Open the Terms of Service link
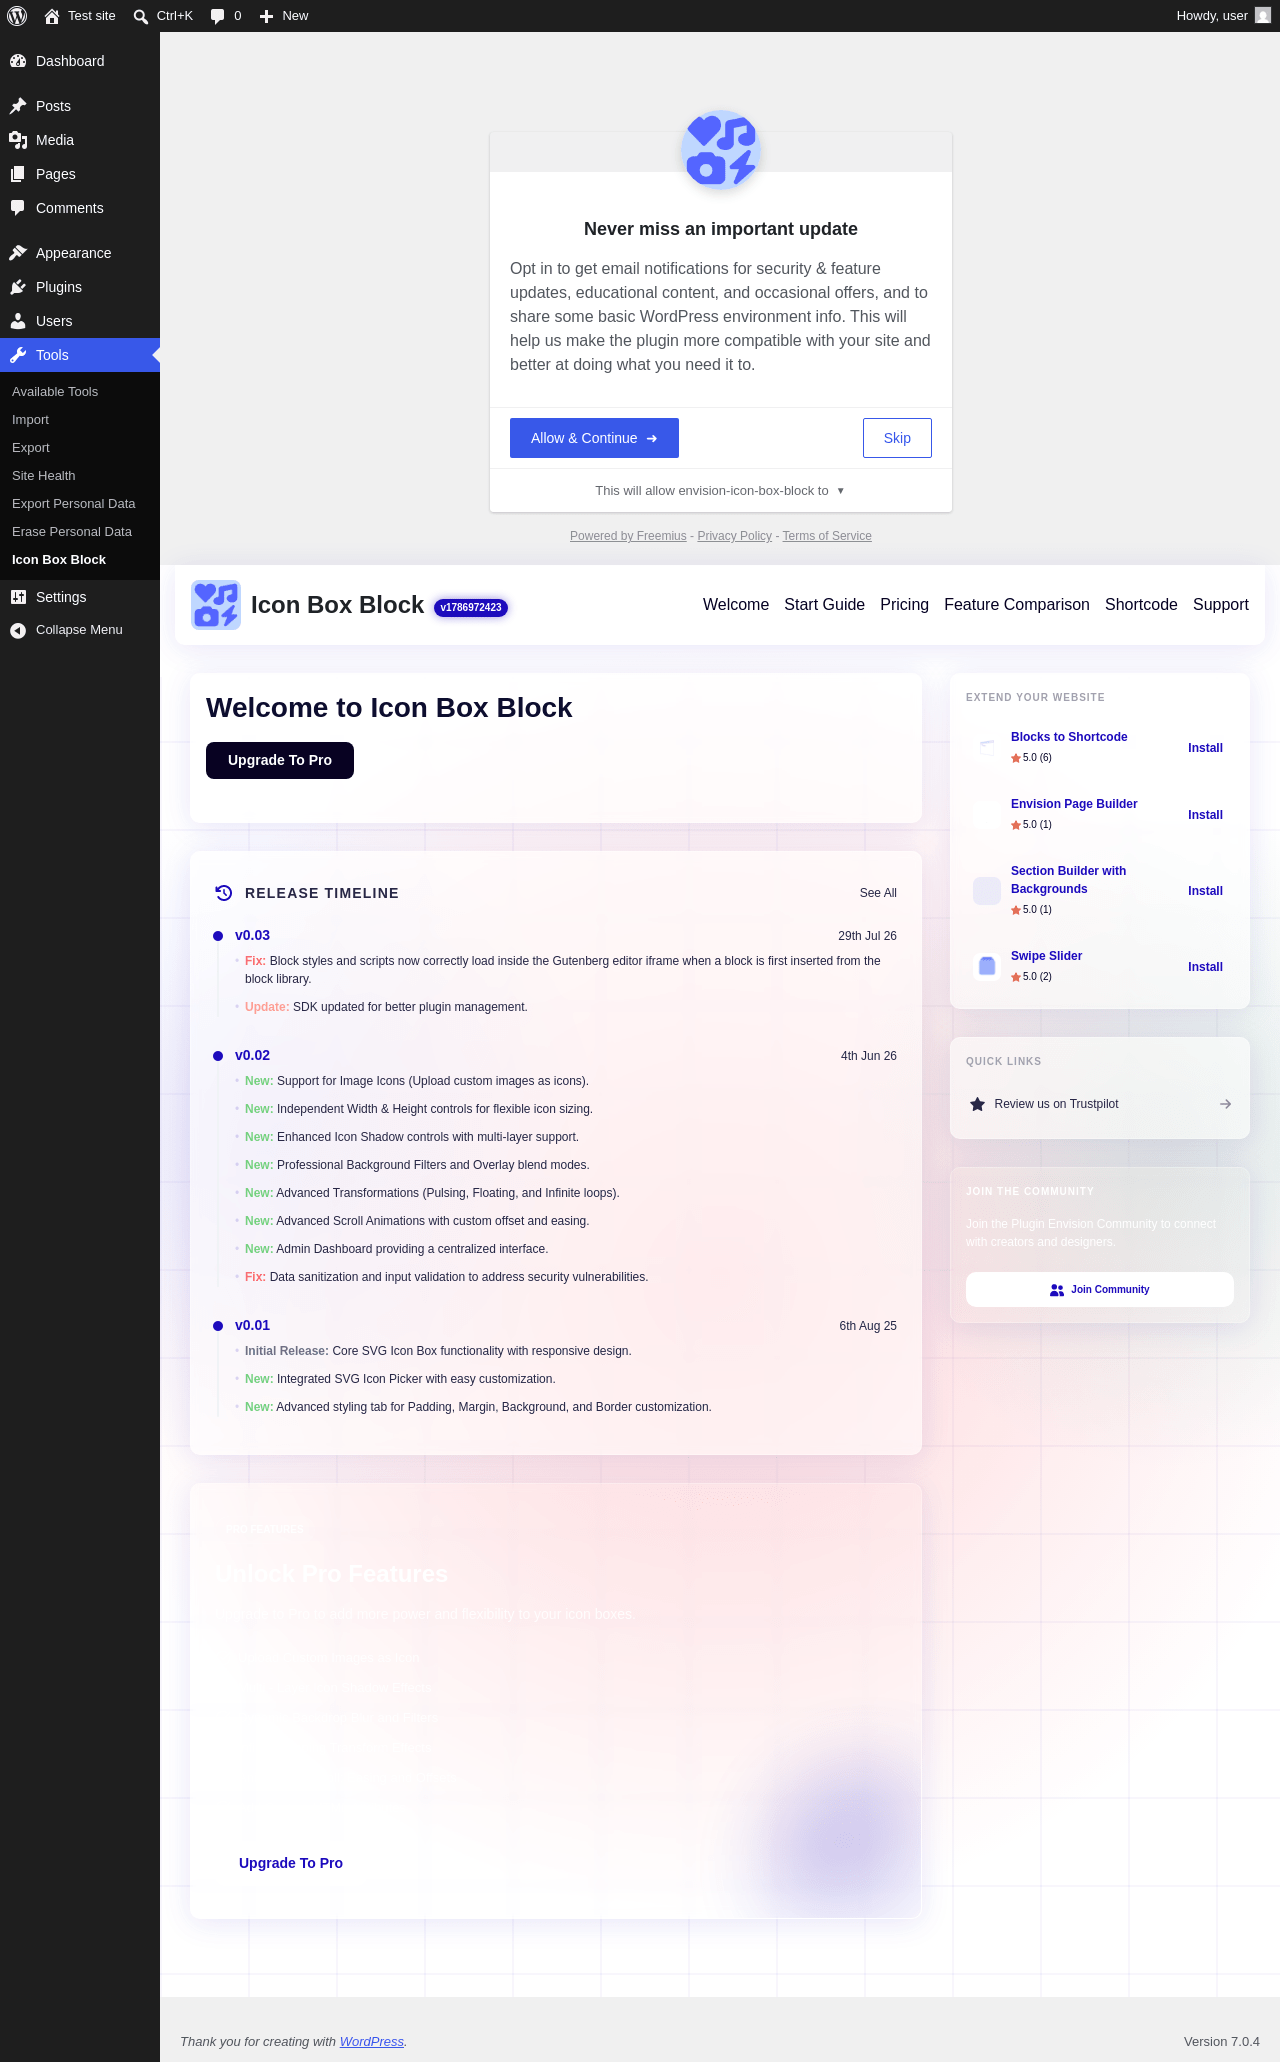The height and width of the screenshot is (2062, 1280). (x=827, y=536)
